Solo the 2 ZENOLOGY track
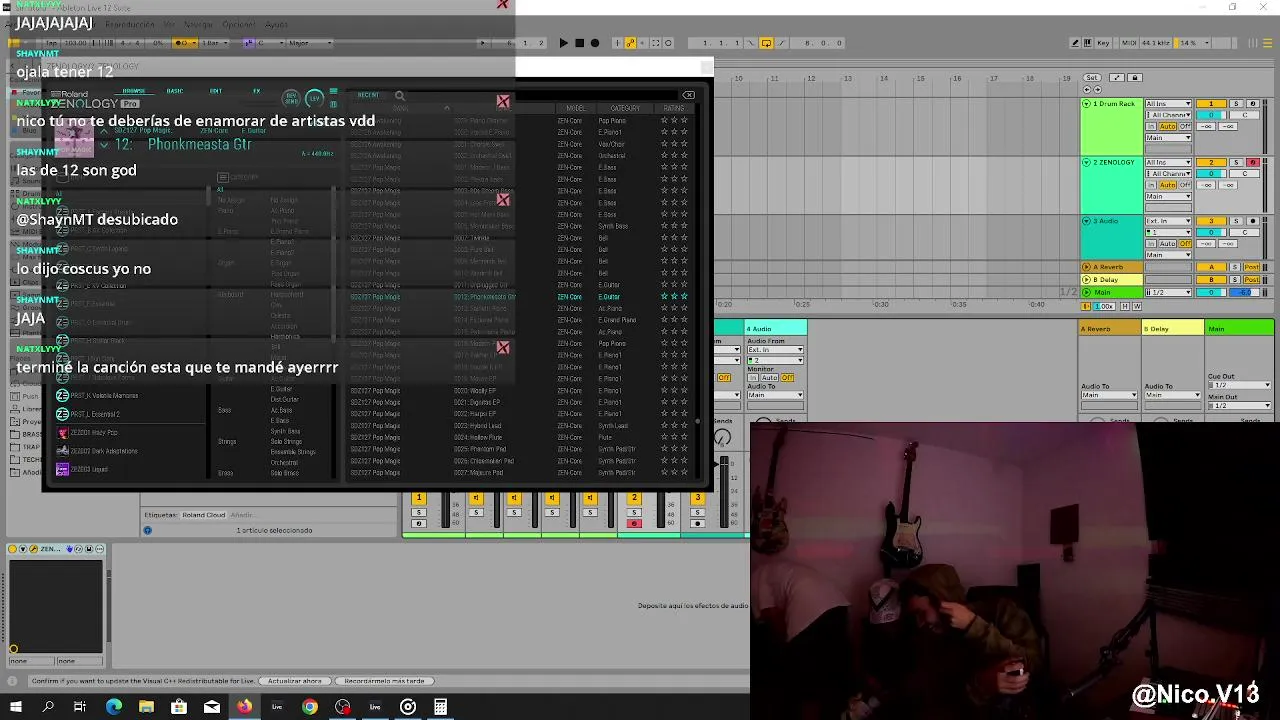 (1236, 162)
